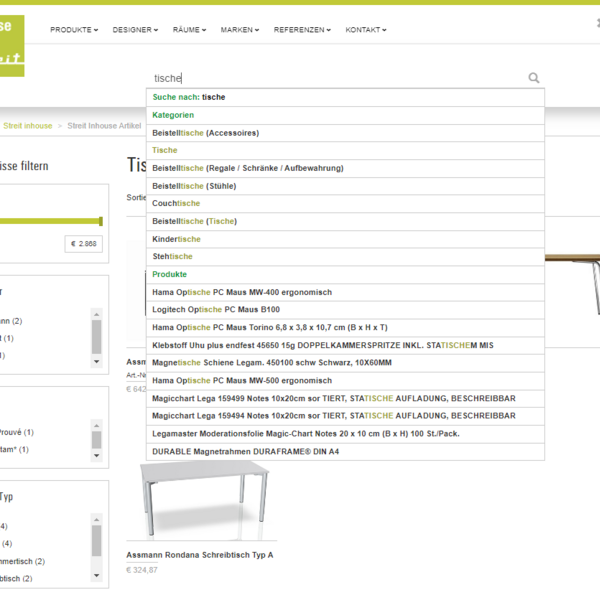This screenshot has height=600, width=600.
Task: Open the MARKEN menu
Action: (x=240, y=30)
